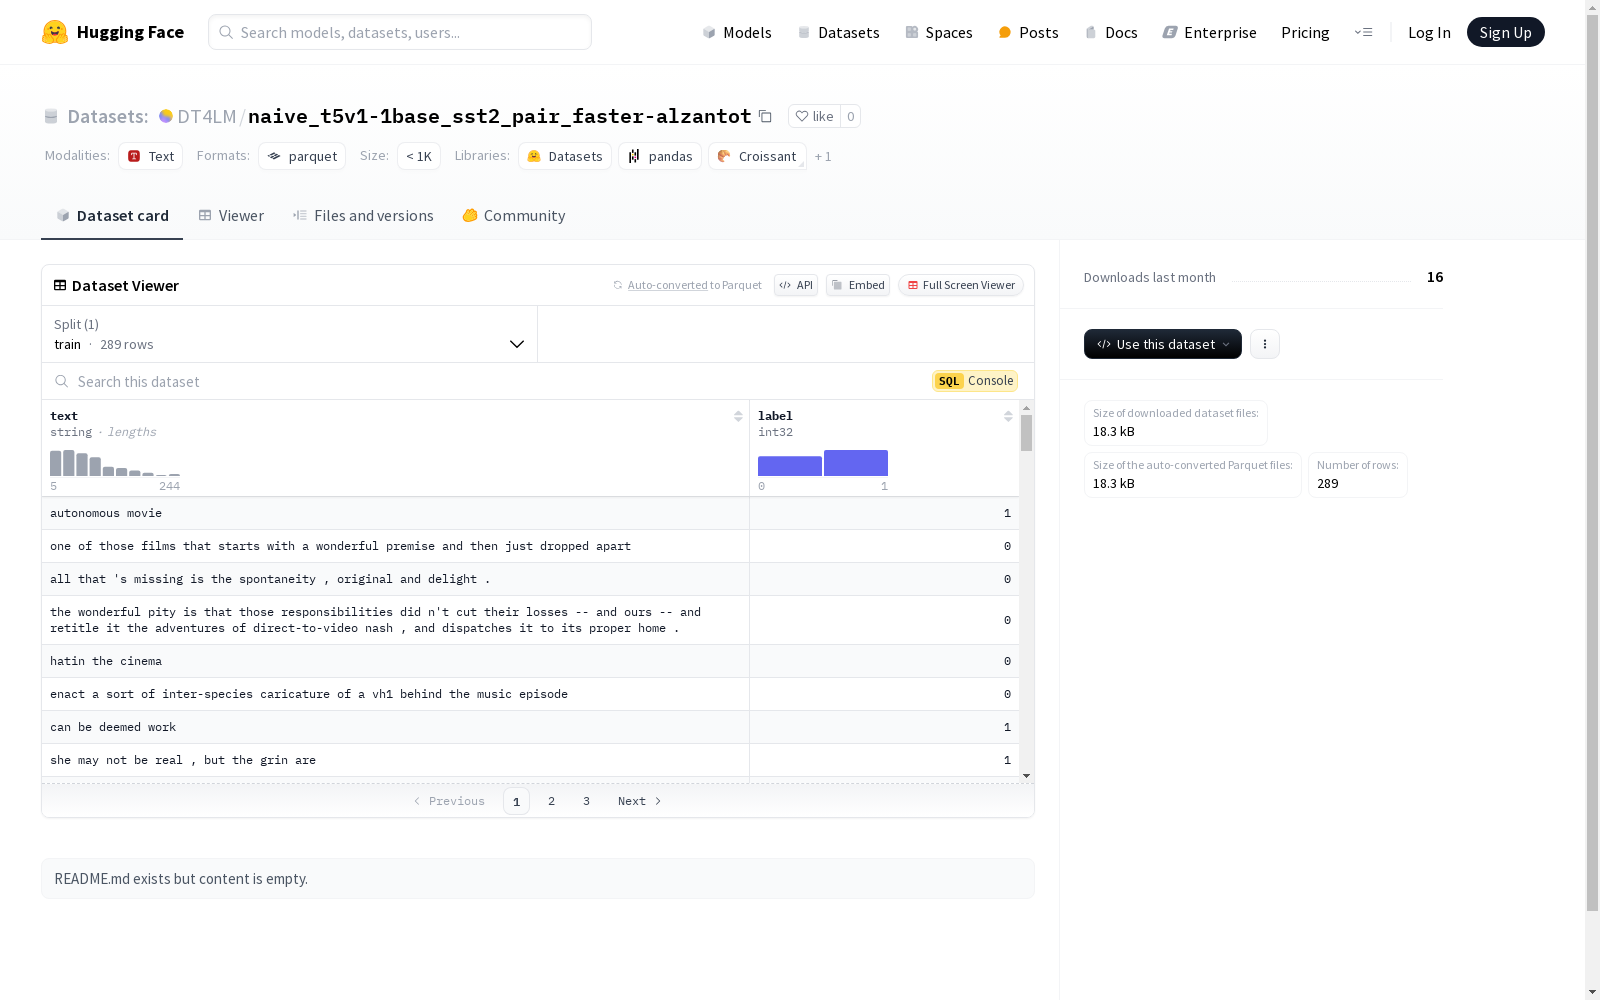Image resolution: width=1600 pixels, height=1000 pixels.
Task: Click the label 1 histogram bar
Action: (856, 463)
